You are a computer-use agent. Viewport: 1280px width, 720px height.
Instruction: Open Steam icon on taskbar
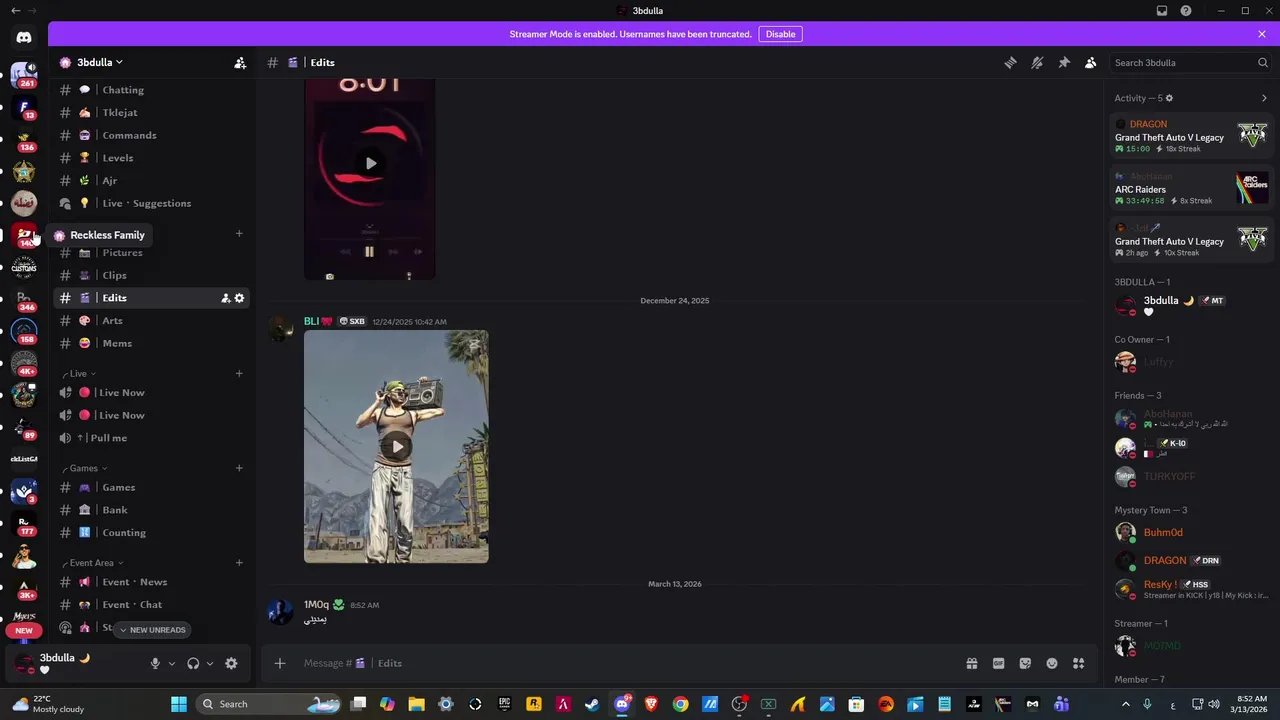(x=593, y=704)
